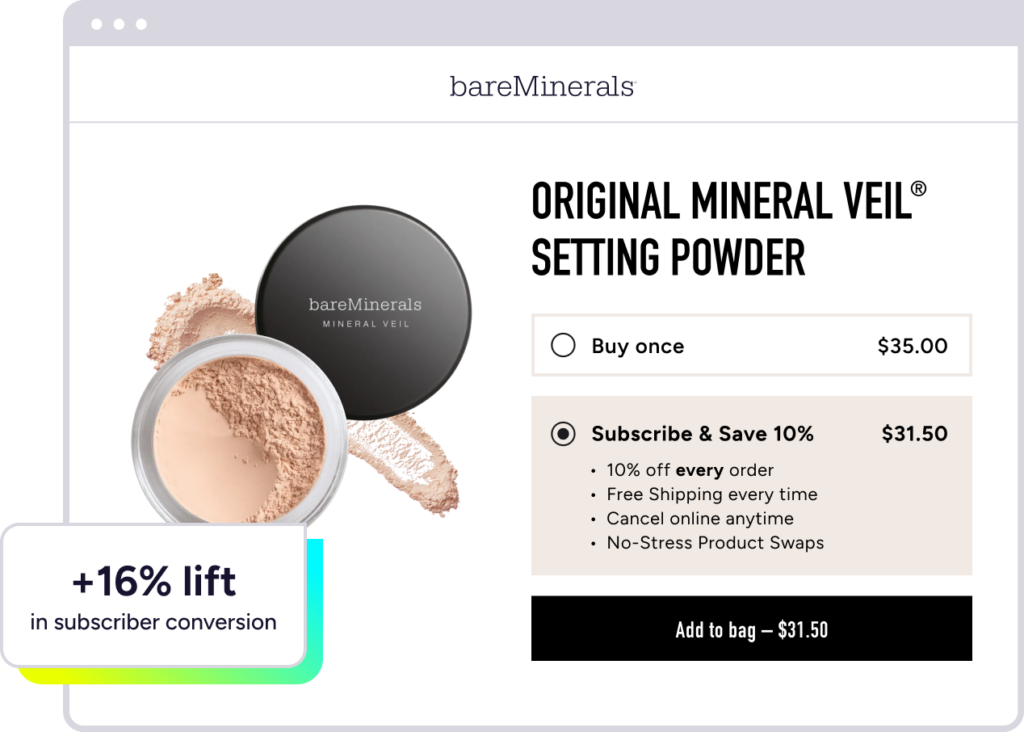Click the "10% off every order" benefit
1024x732 pixels.
pos(690,470)
